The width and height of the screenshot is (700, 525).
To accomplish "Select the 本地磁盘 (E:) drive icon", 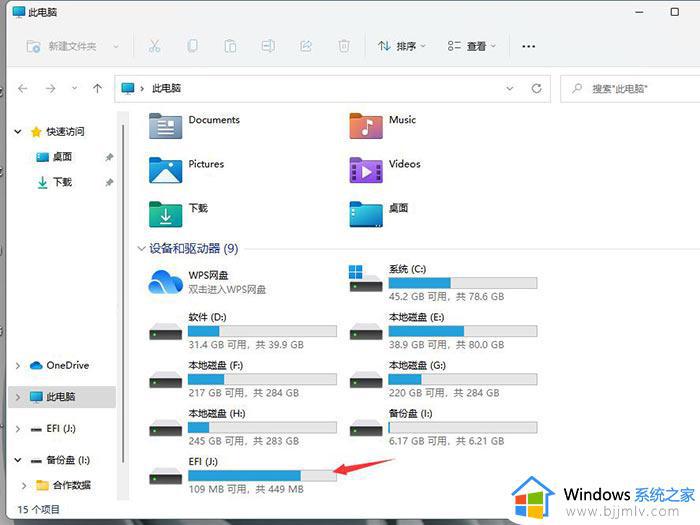I will (366, 331).
